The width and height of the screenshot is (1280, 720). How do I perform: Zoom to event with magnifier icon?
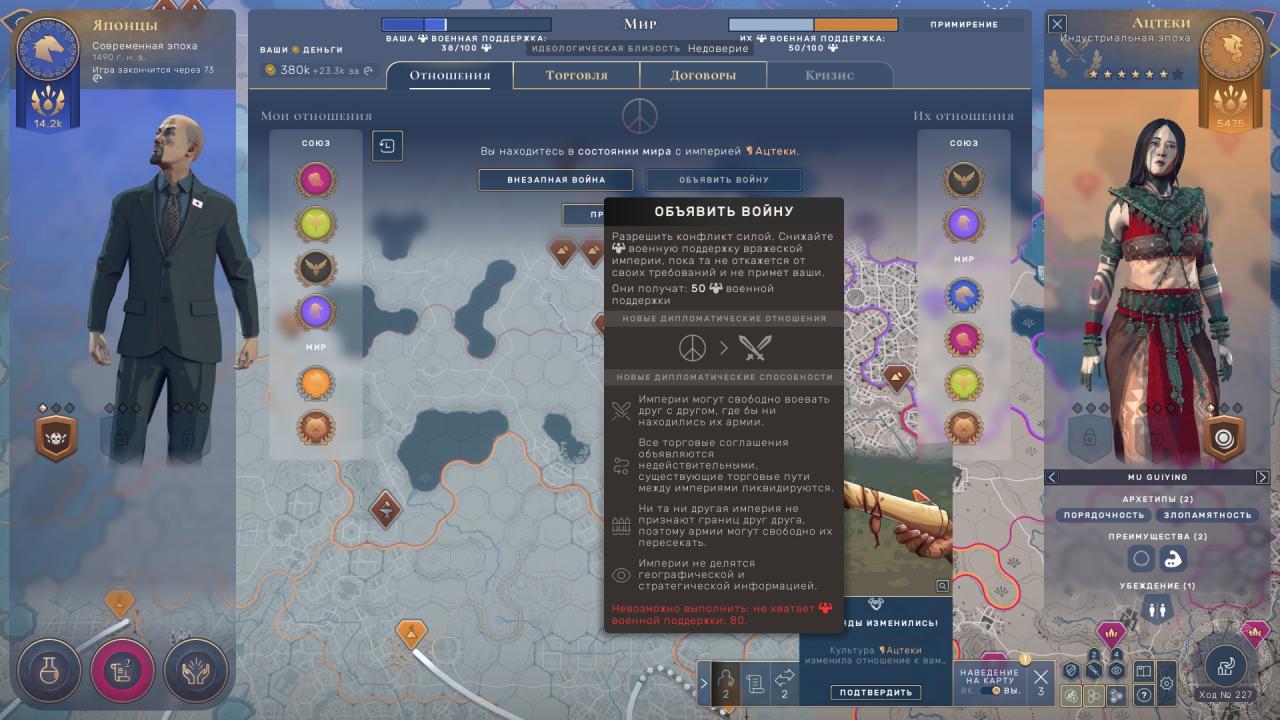[942, 586]
